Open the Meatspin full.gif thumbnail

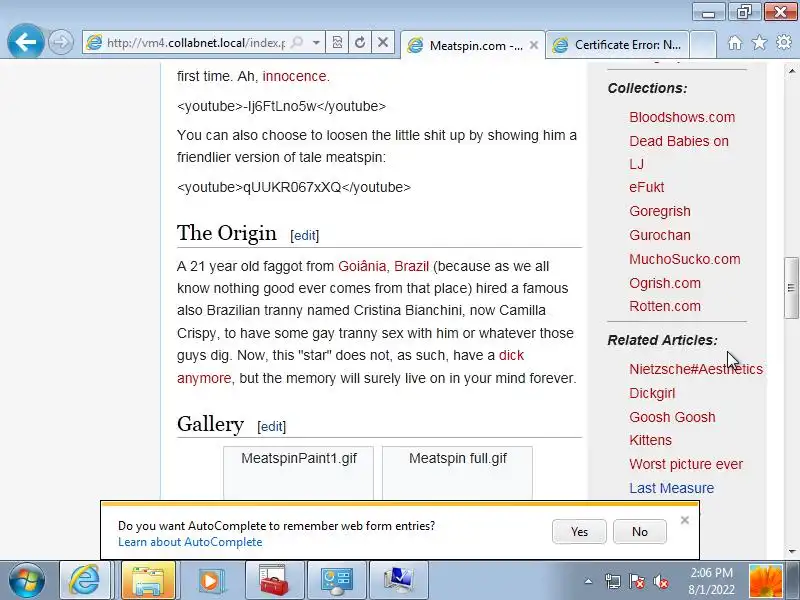[x=458, y=472]
